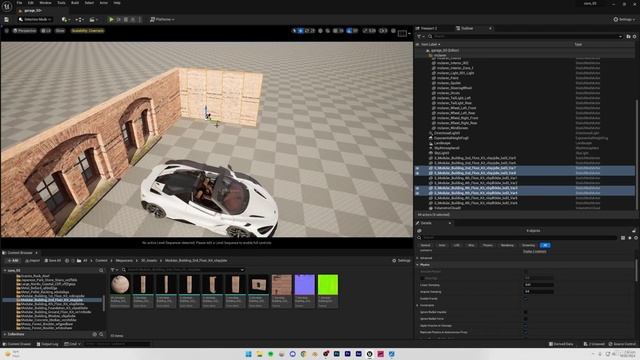Click Save All in the Content Browser

coord(53,260)
